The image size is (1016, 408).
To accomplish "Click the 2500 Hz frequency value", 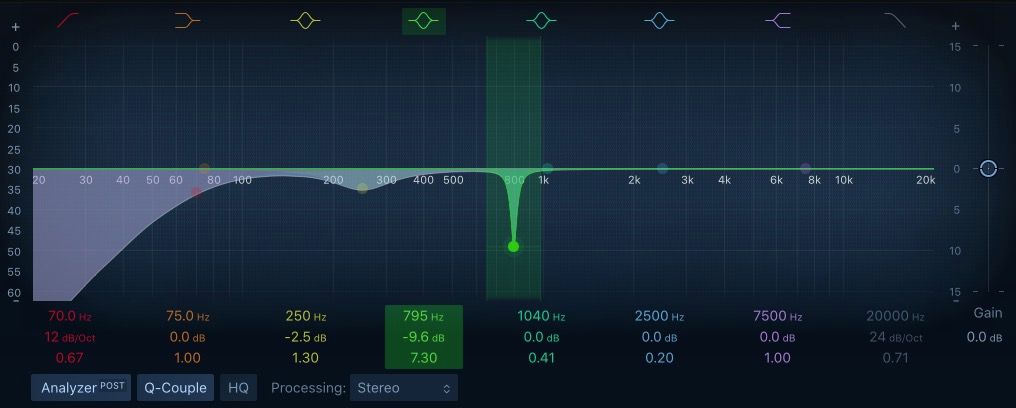I will click(x=660, y=317).
